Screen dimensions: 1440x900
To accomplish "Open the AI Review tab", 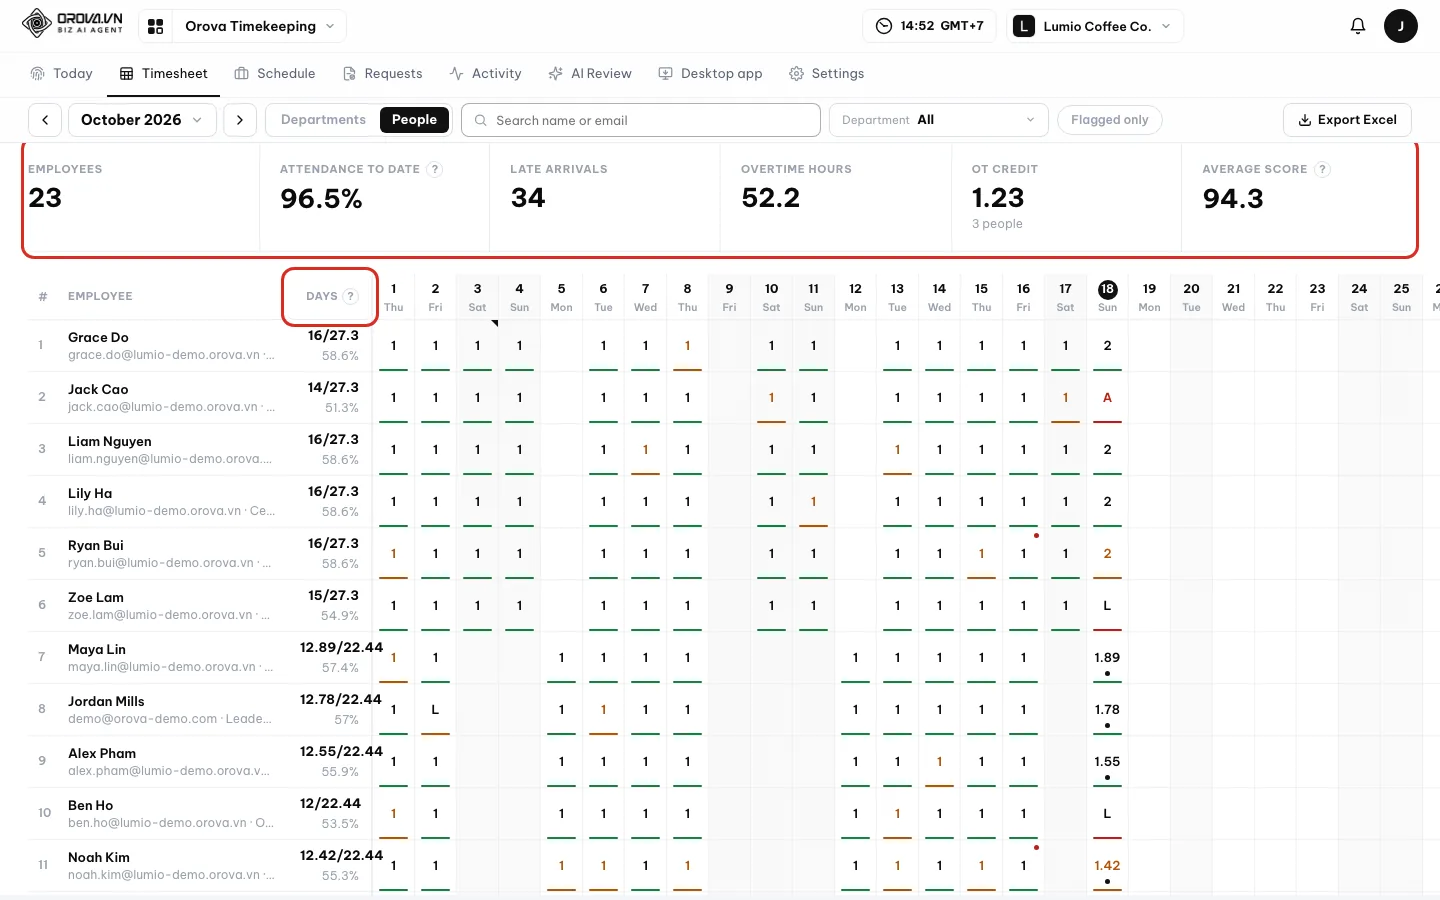I will point(590,74).
